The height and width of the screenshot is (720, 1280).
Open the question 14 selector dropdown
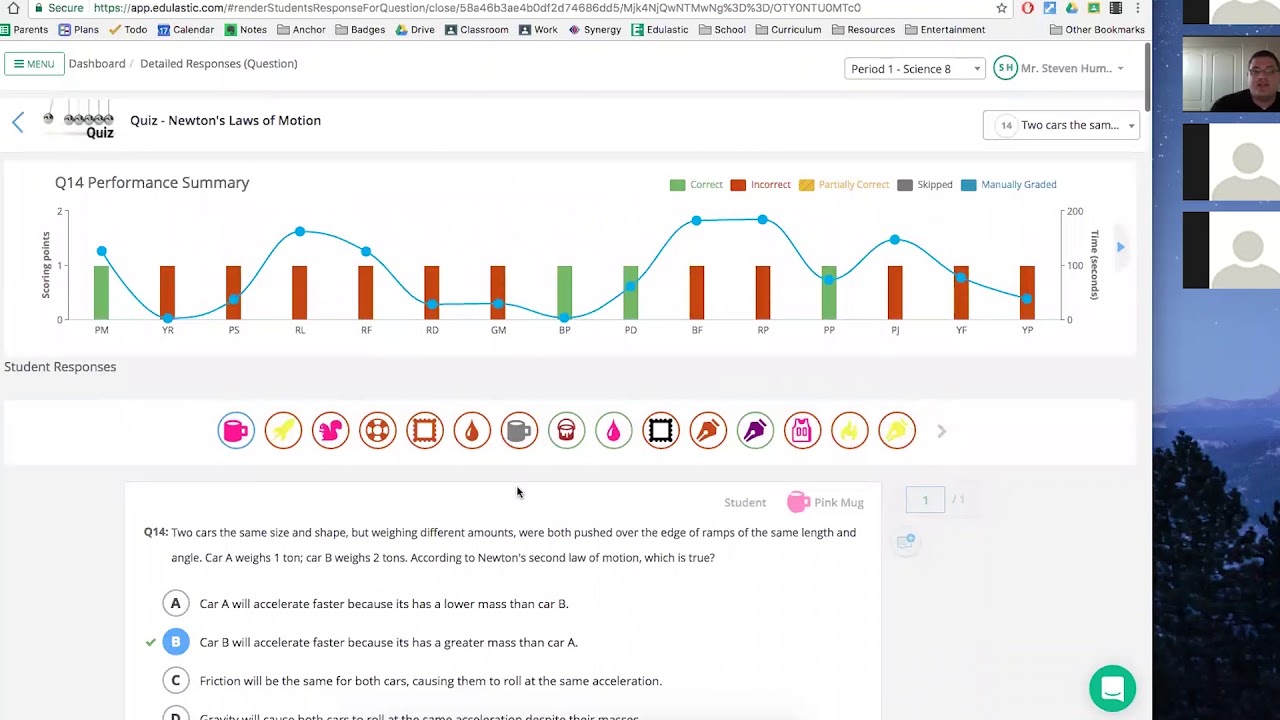tap(1061, 125)
